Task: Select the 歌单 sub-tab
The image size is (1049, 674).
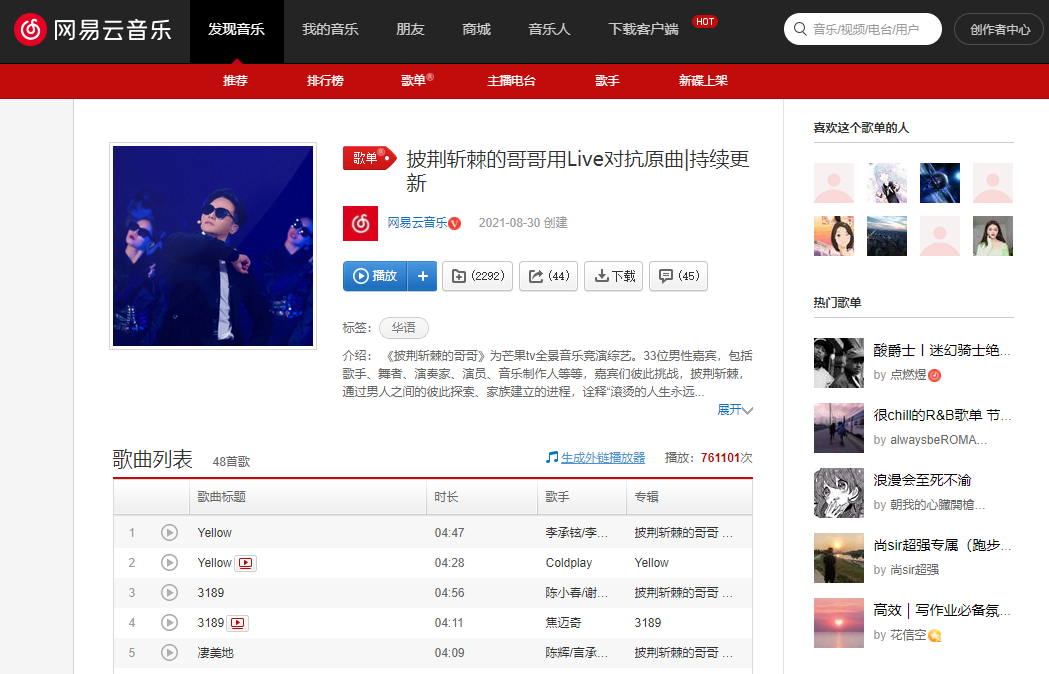Action: tap(417, 80)
